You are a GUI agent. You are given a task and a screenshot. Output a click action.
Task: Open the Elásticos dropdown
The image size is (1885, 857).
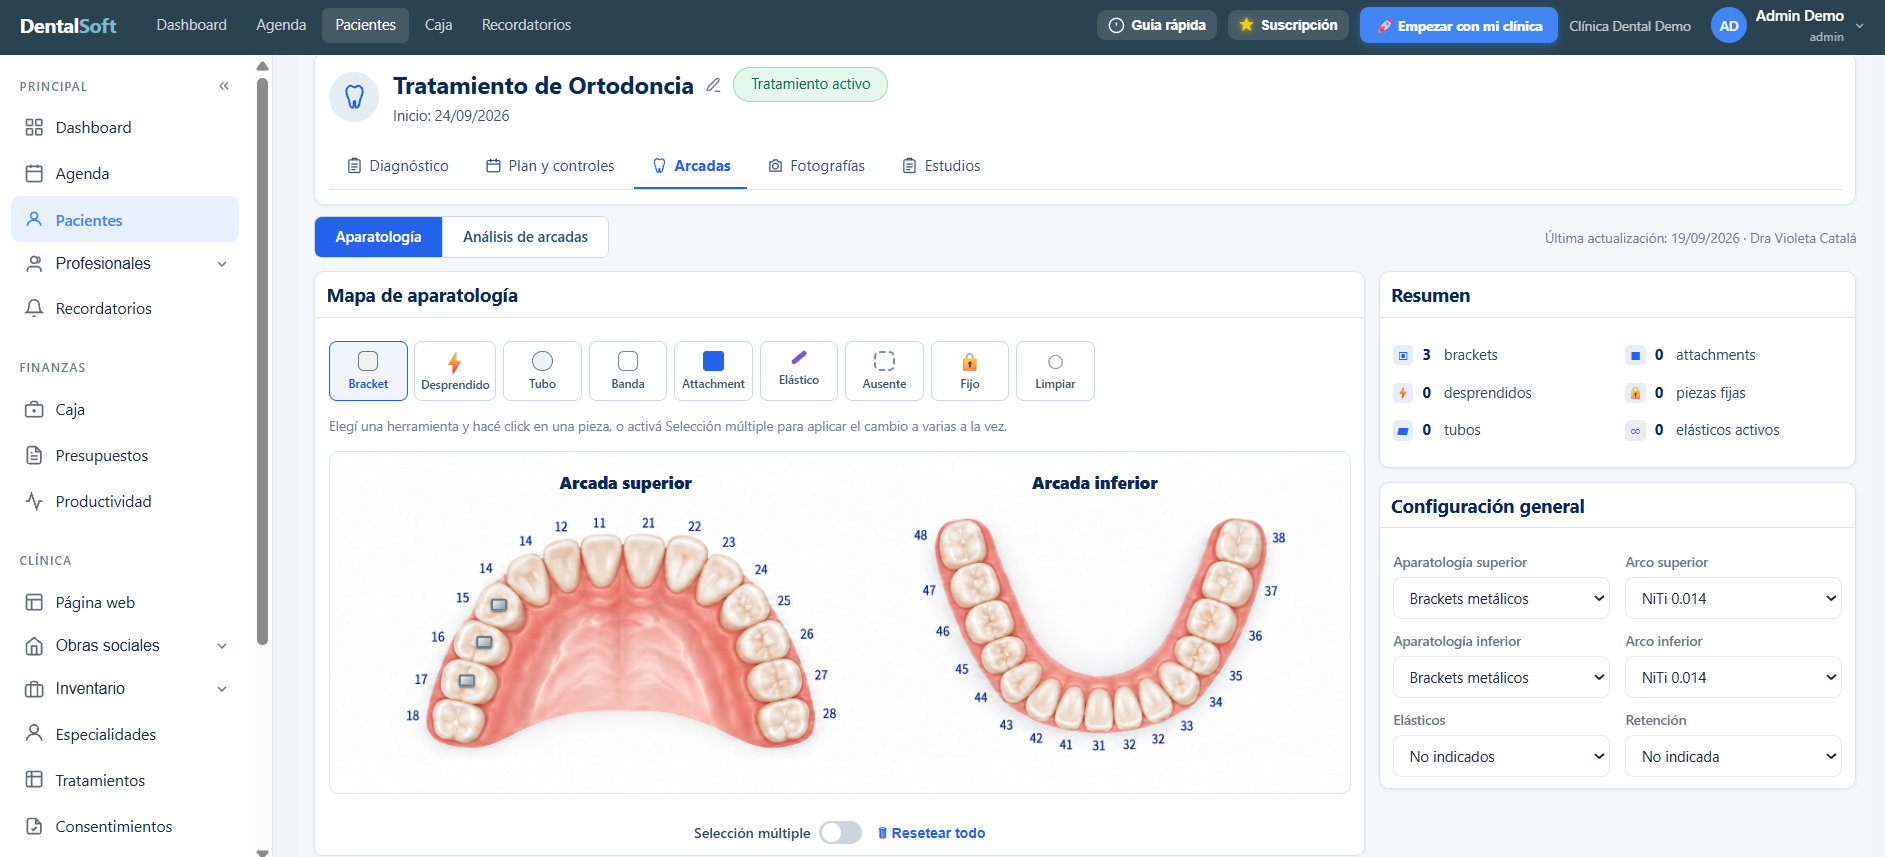(x=1501, y=756)
